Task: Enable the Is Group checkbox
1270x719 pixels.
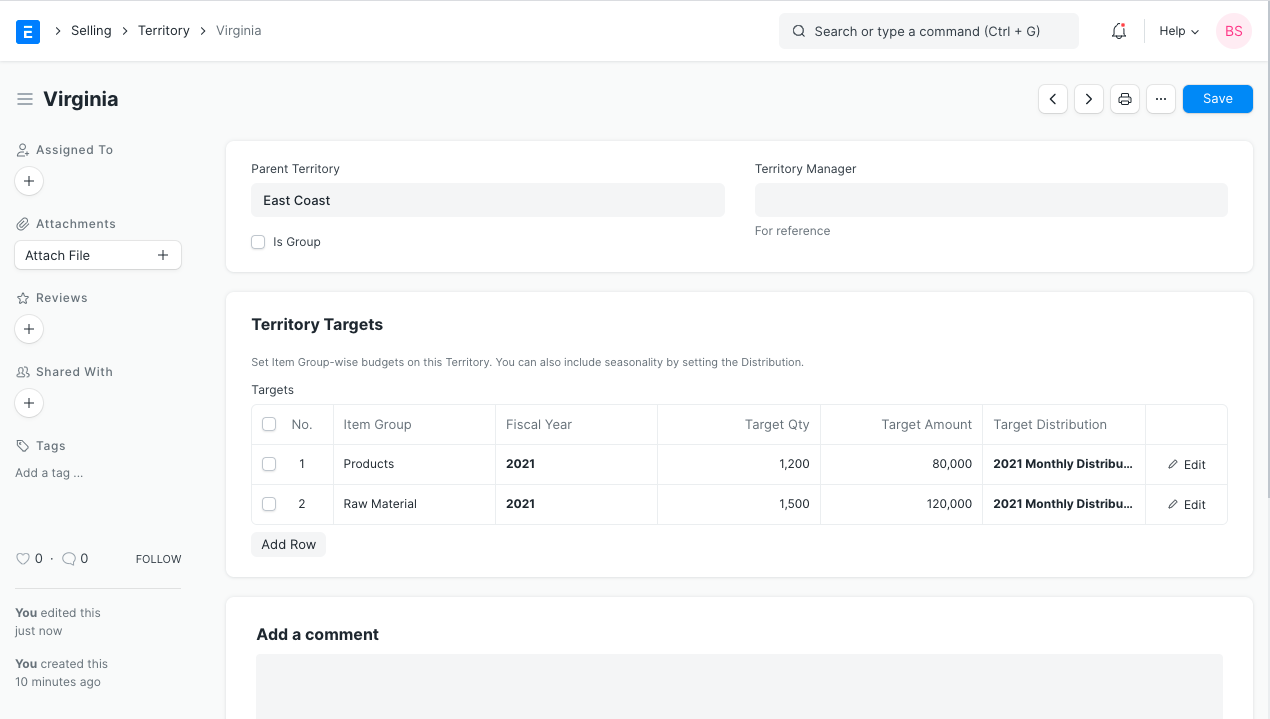Action: [x=258, y=242]
